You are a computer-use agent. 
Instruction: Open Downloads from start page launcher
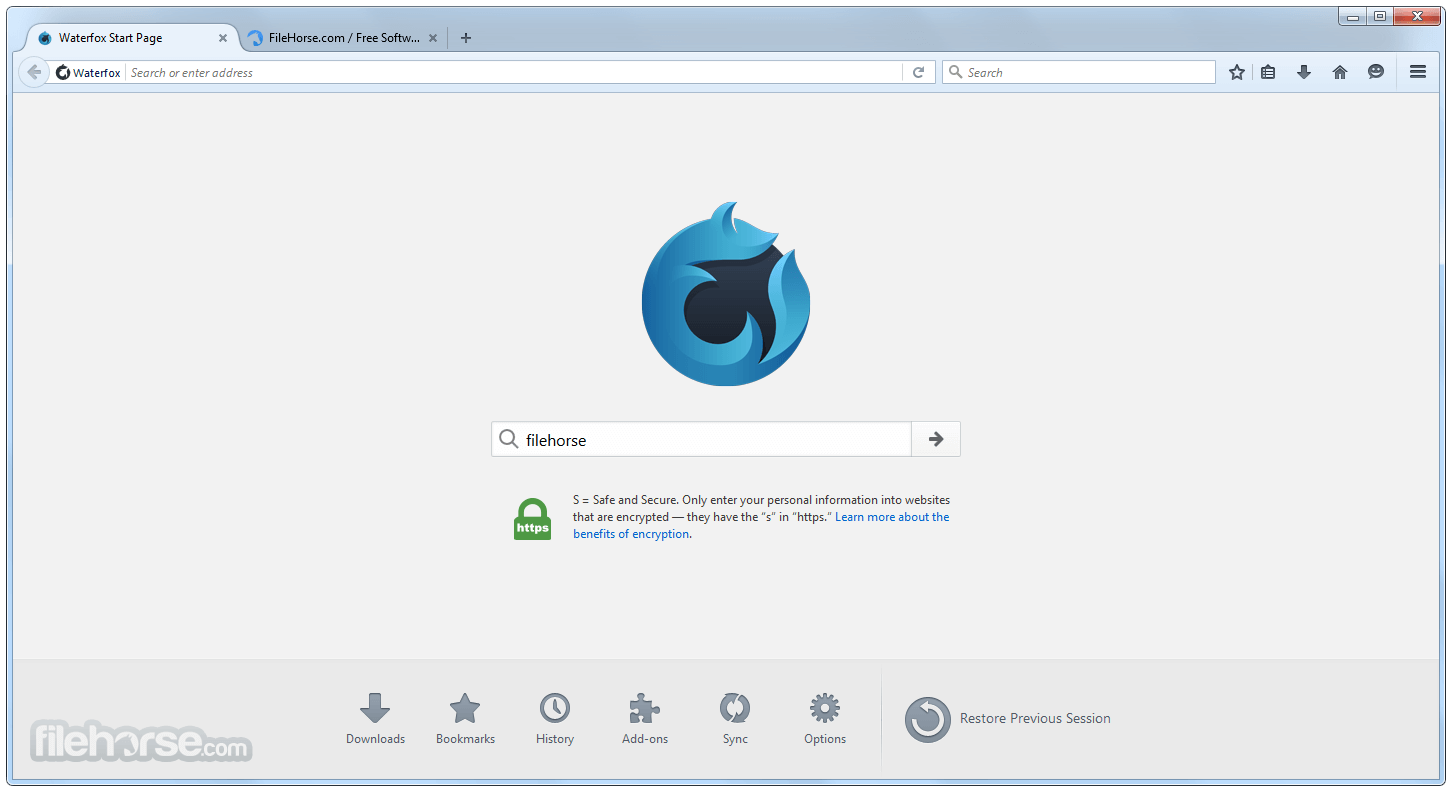[375, 719]
